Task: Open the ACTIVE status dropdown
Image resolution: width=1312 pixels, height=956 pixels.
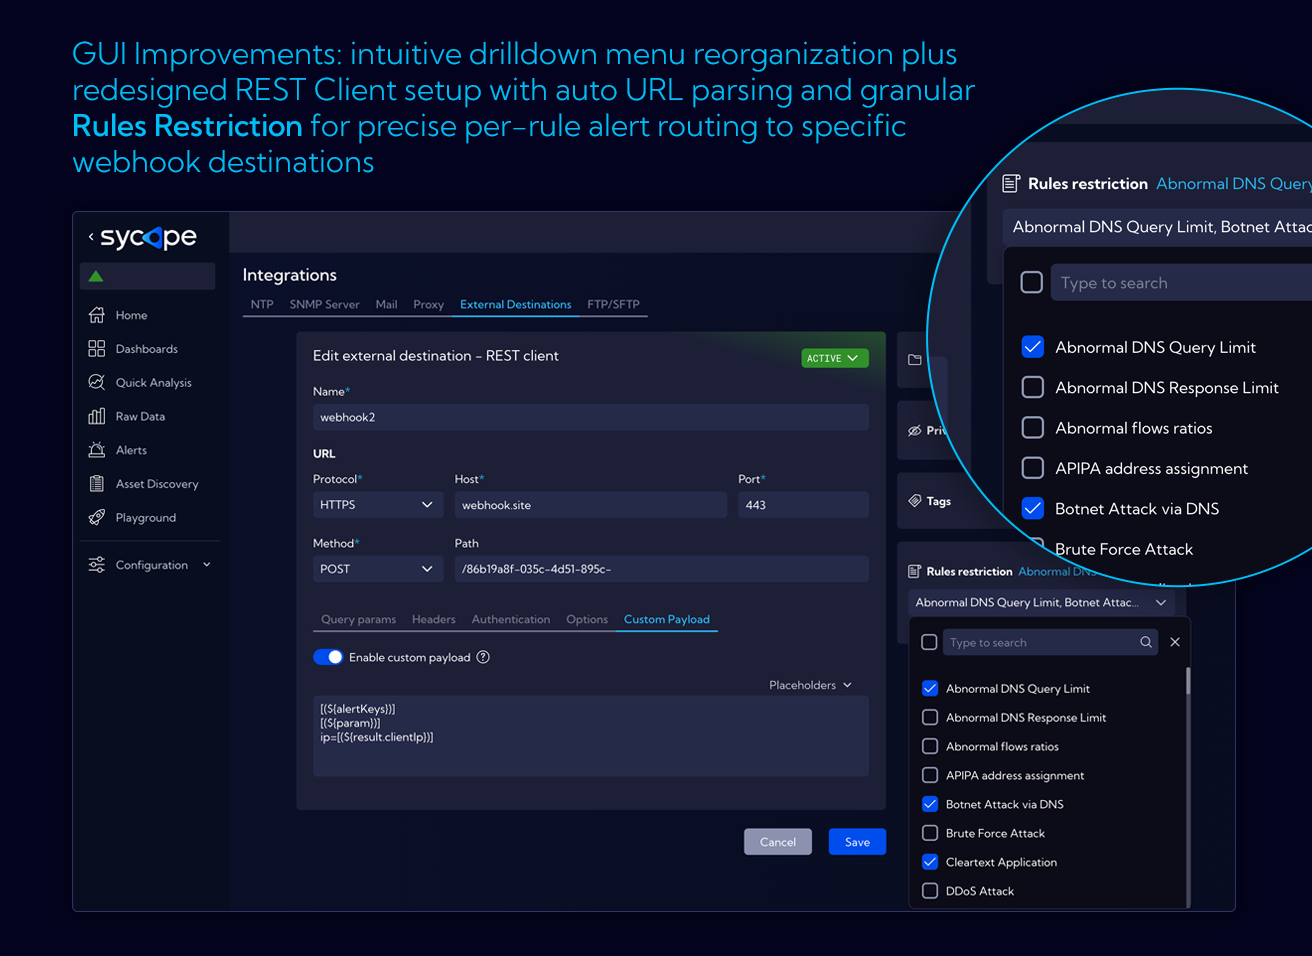Action: pos(835,358)
